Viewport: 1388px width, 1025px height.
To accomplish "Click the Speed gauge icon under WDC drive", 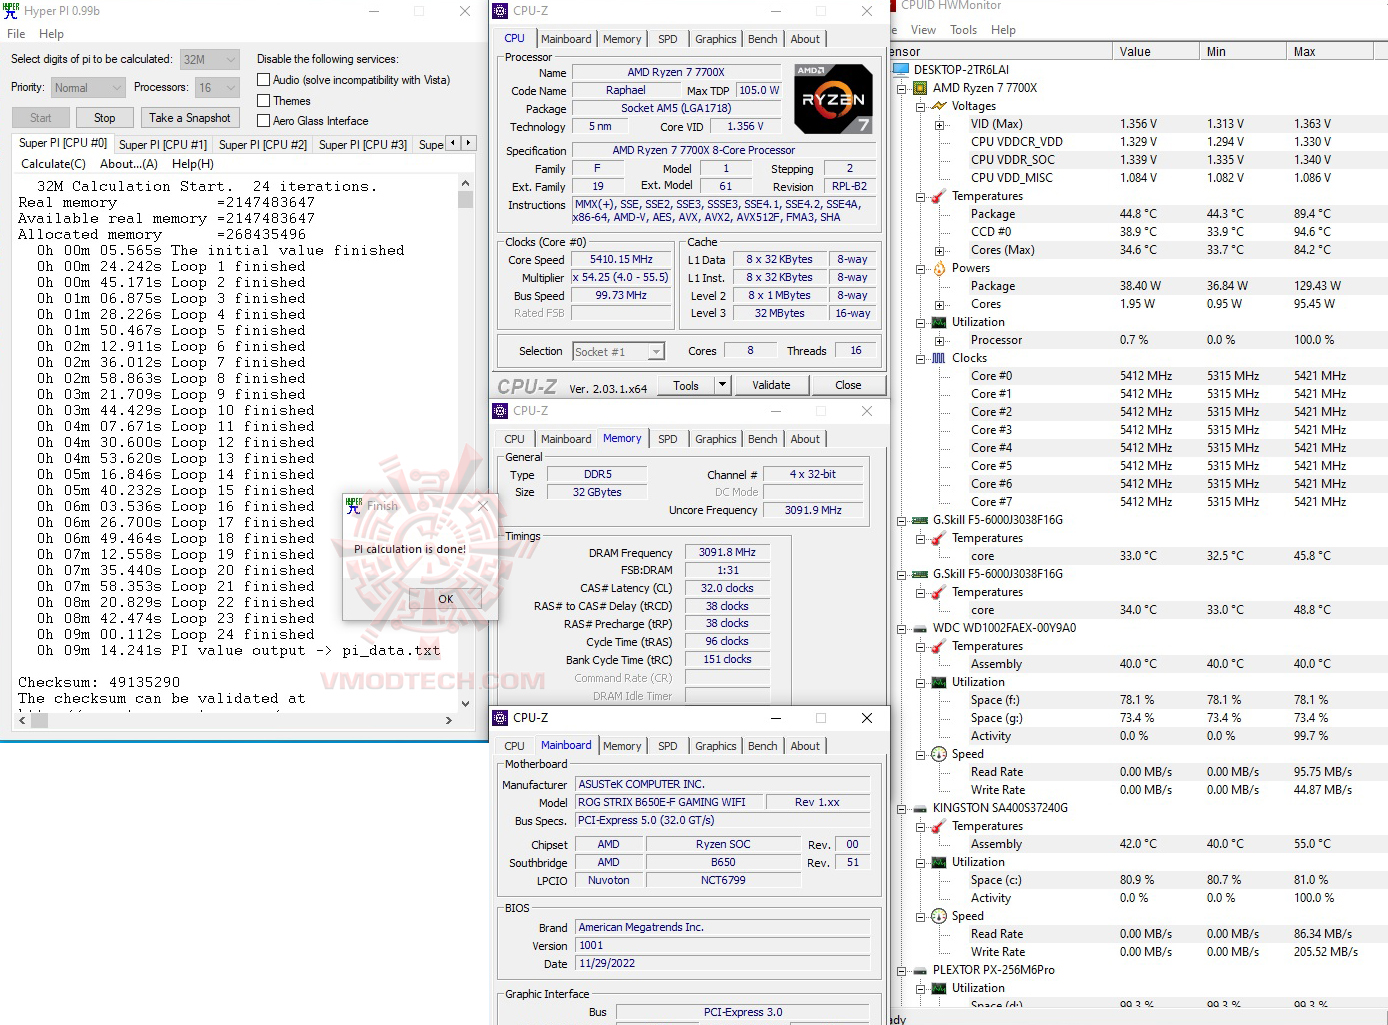I will click(x=938, y=754).
